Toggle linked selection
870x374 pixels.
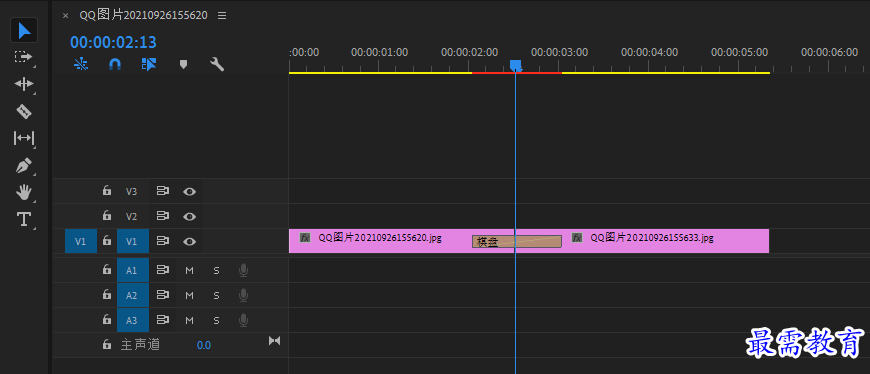pos(149,64)
